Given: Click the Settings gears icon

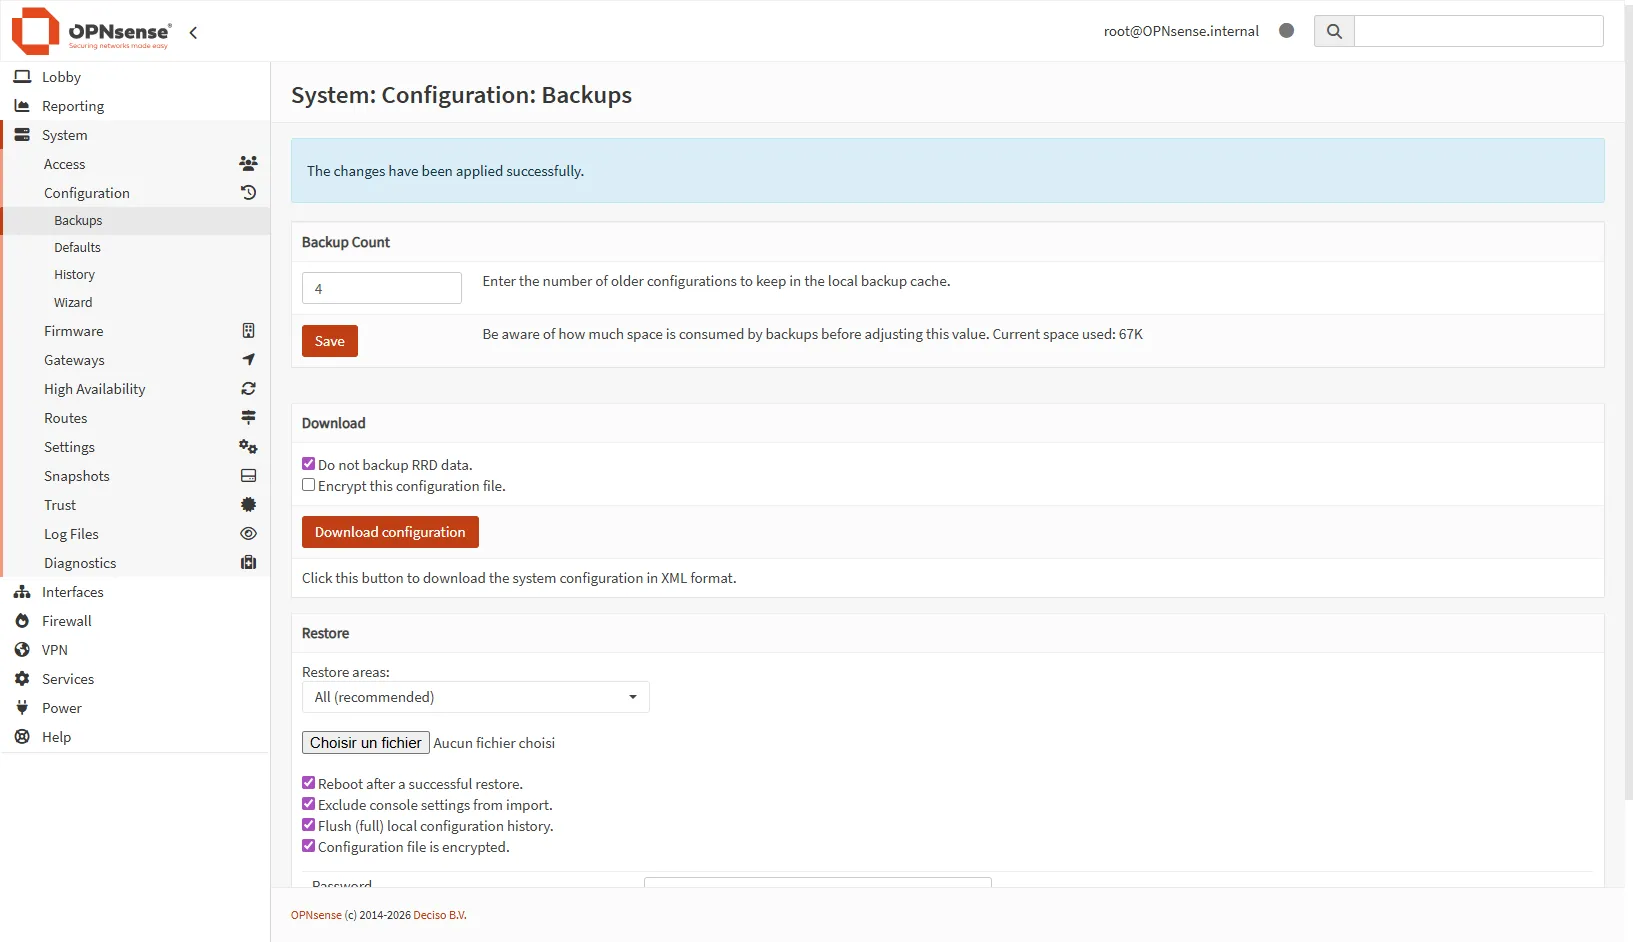Looking at the screenshot, I should [248, 447].
